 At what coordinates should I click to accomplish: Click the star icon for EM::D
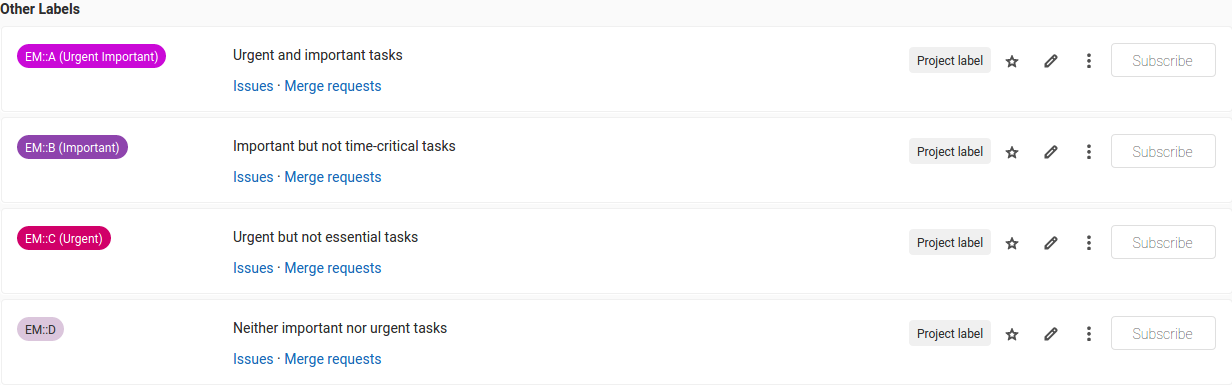tap(1011, 334)
